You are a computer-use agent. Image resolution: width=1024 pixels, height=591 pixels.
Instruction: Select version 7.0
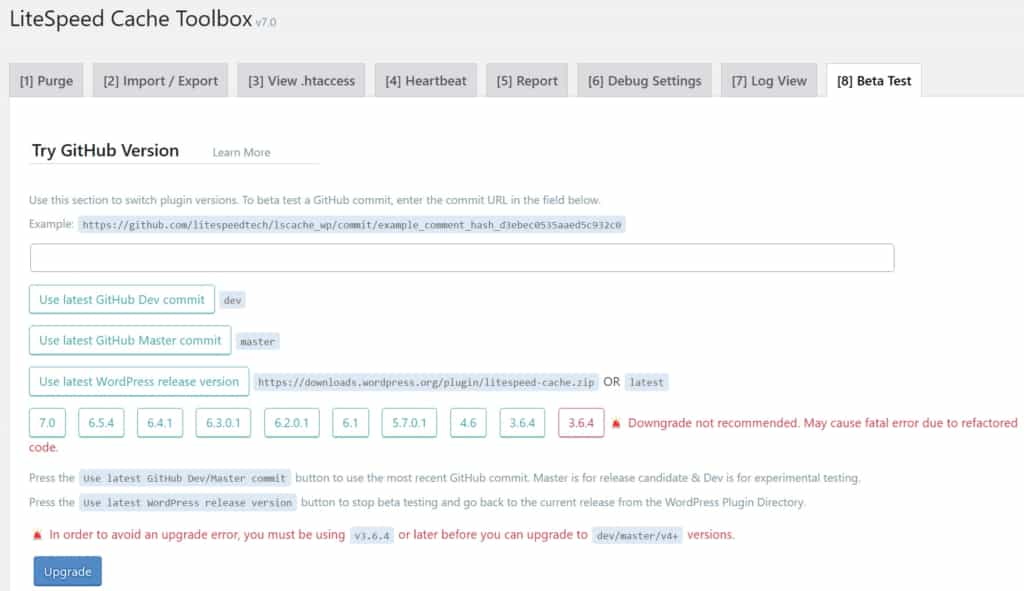46,422
